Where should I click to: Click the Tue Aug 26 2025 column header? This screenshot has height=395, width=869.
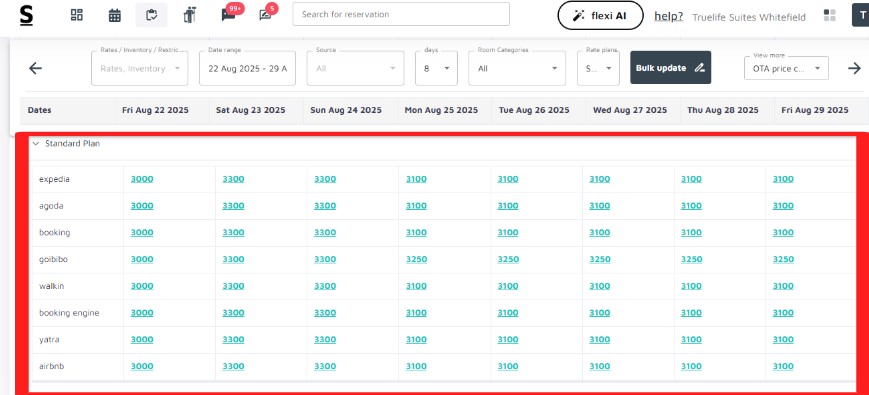pos(534,110)
